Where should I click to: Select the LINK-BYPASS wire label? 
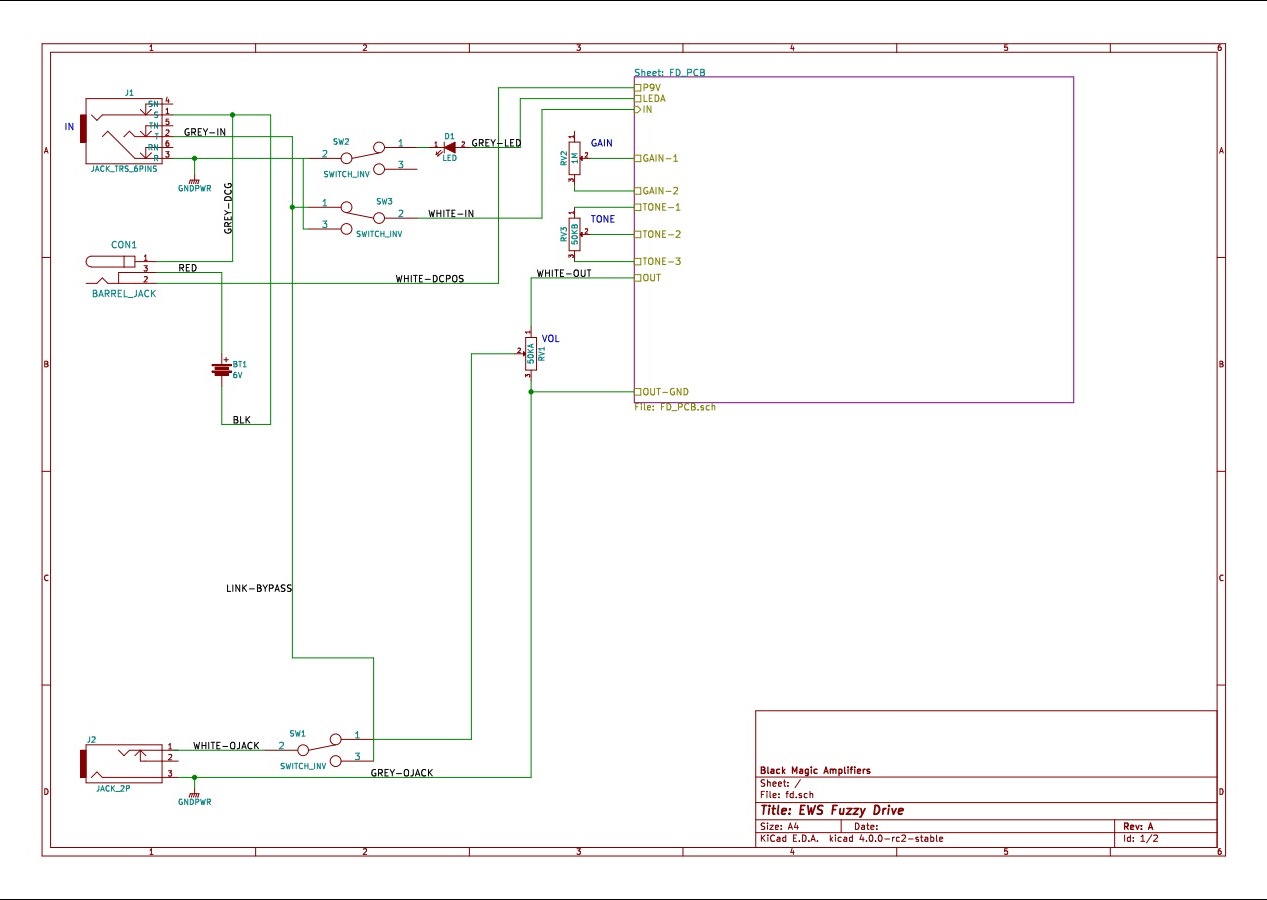[259, 589]
